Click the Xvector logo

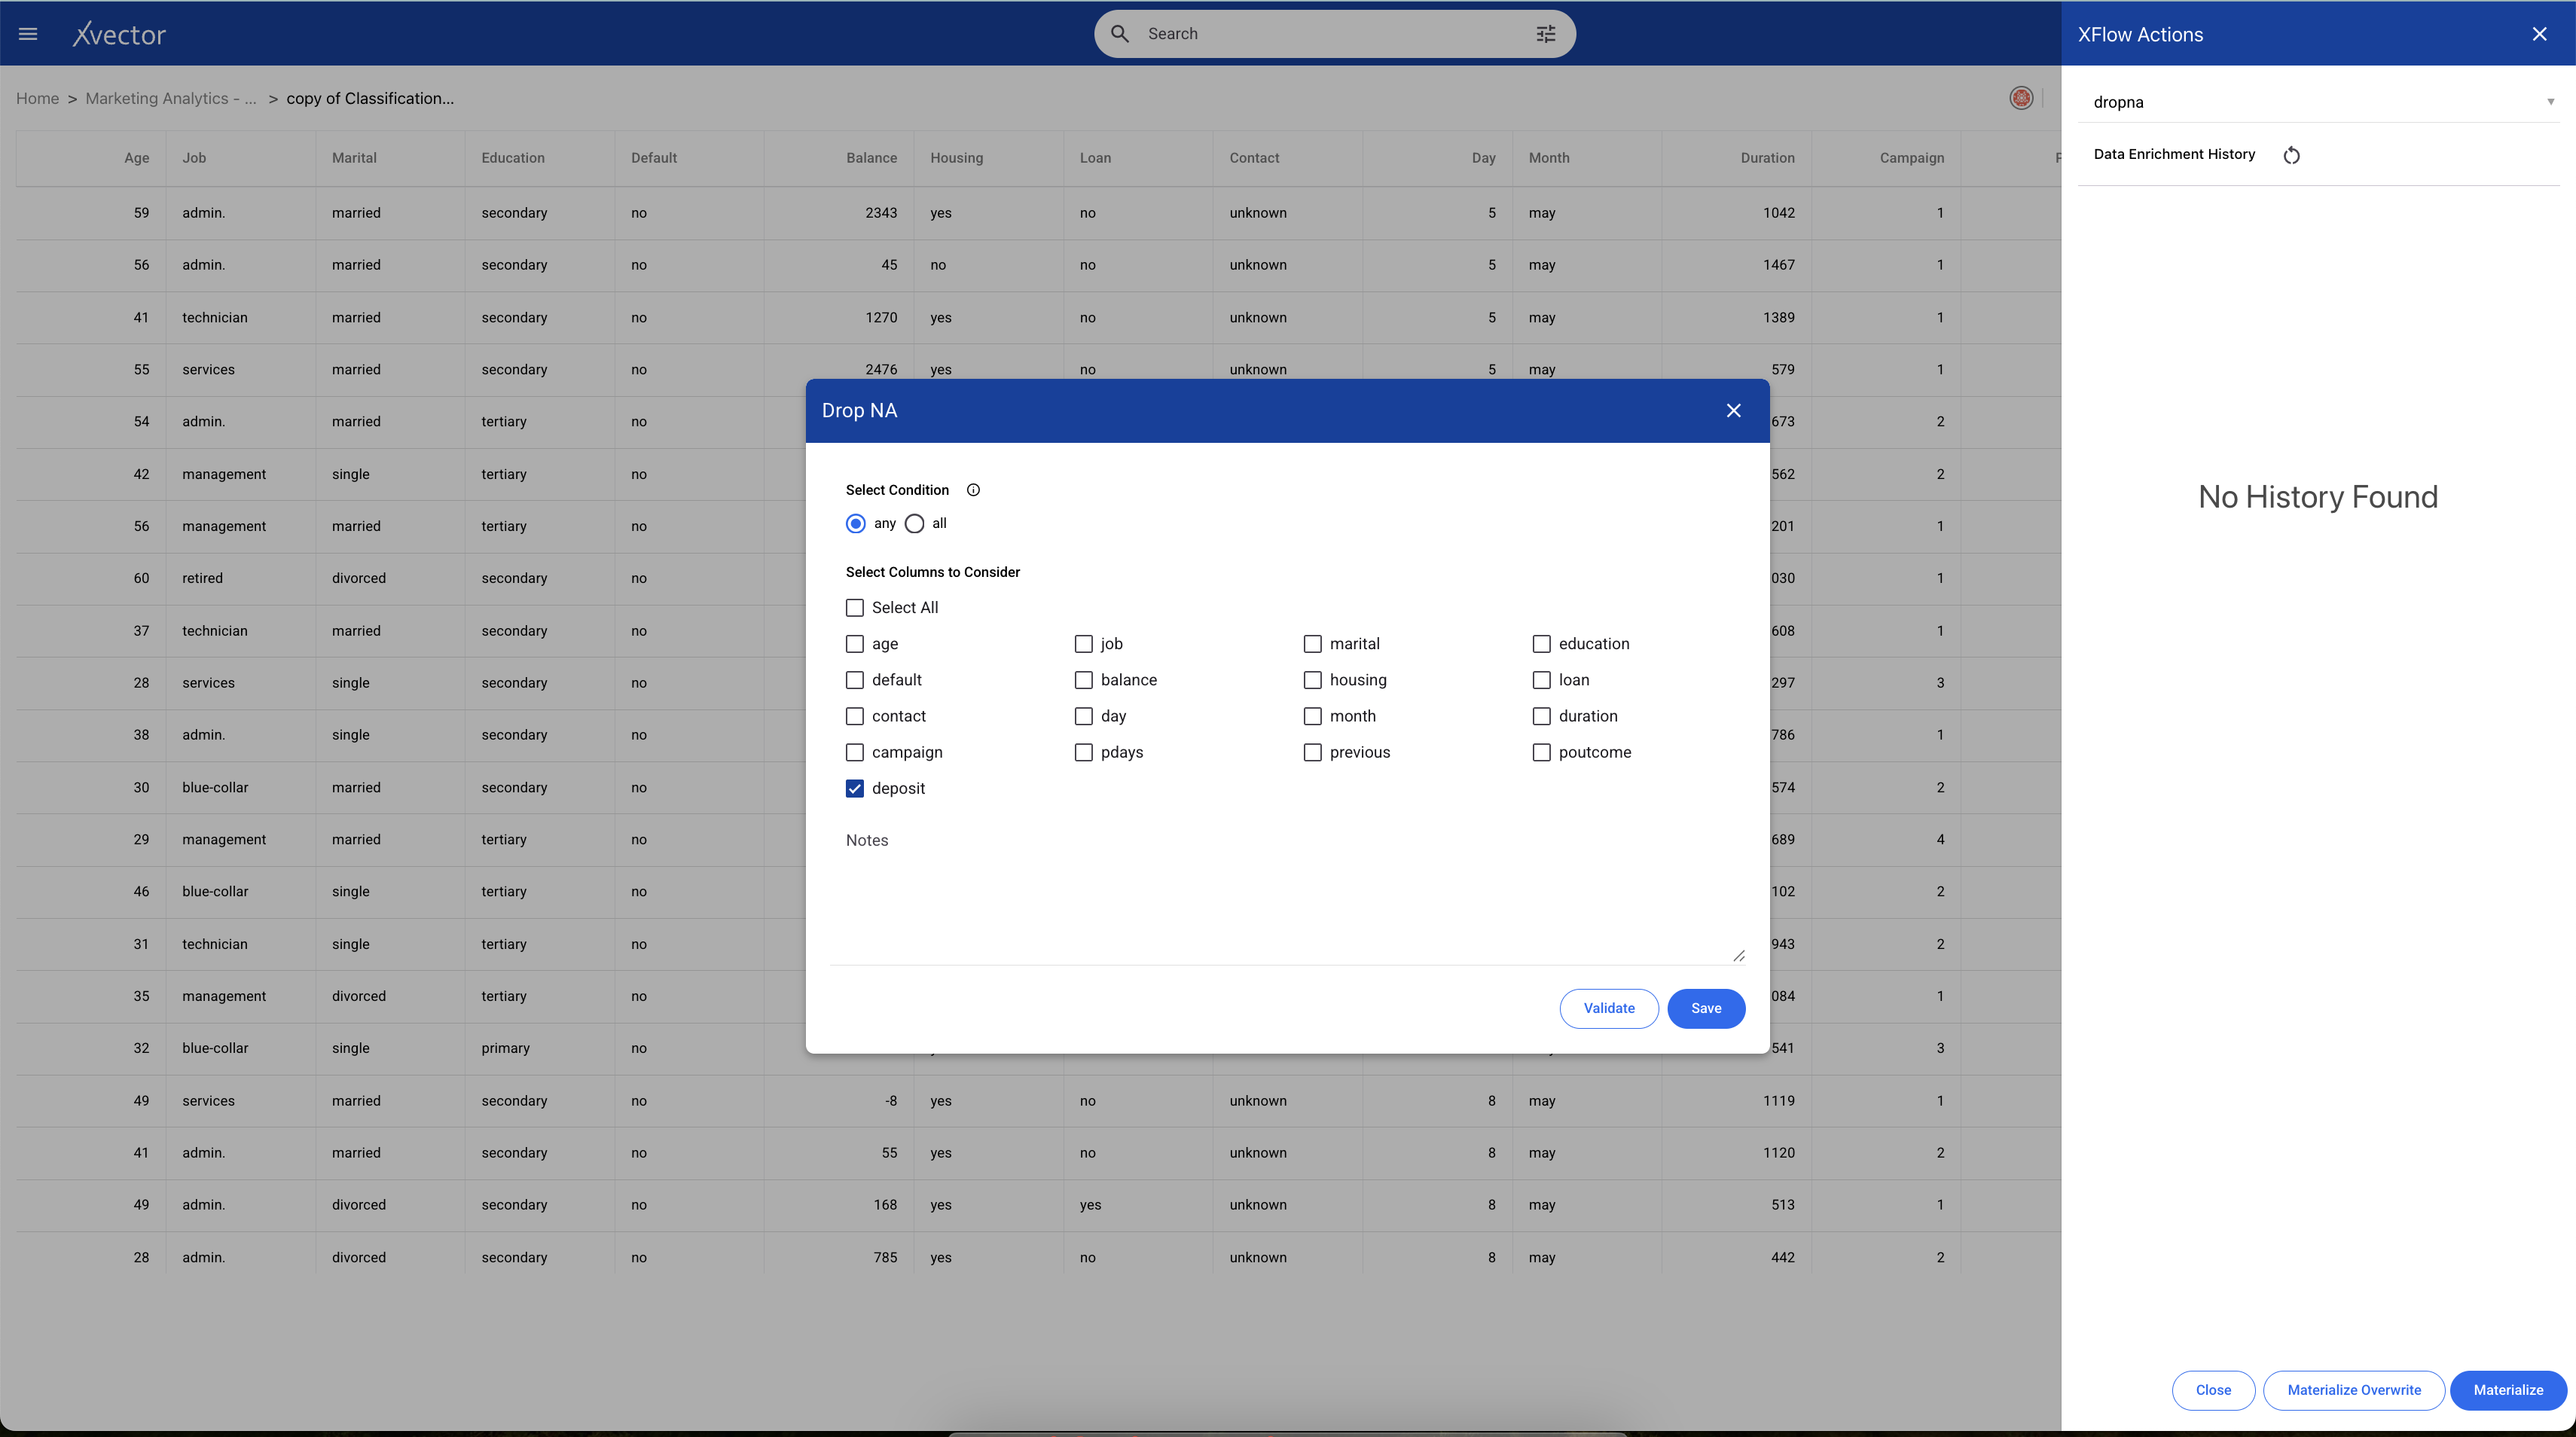(x=119, y=34)
